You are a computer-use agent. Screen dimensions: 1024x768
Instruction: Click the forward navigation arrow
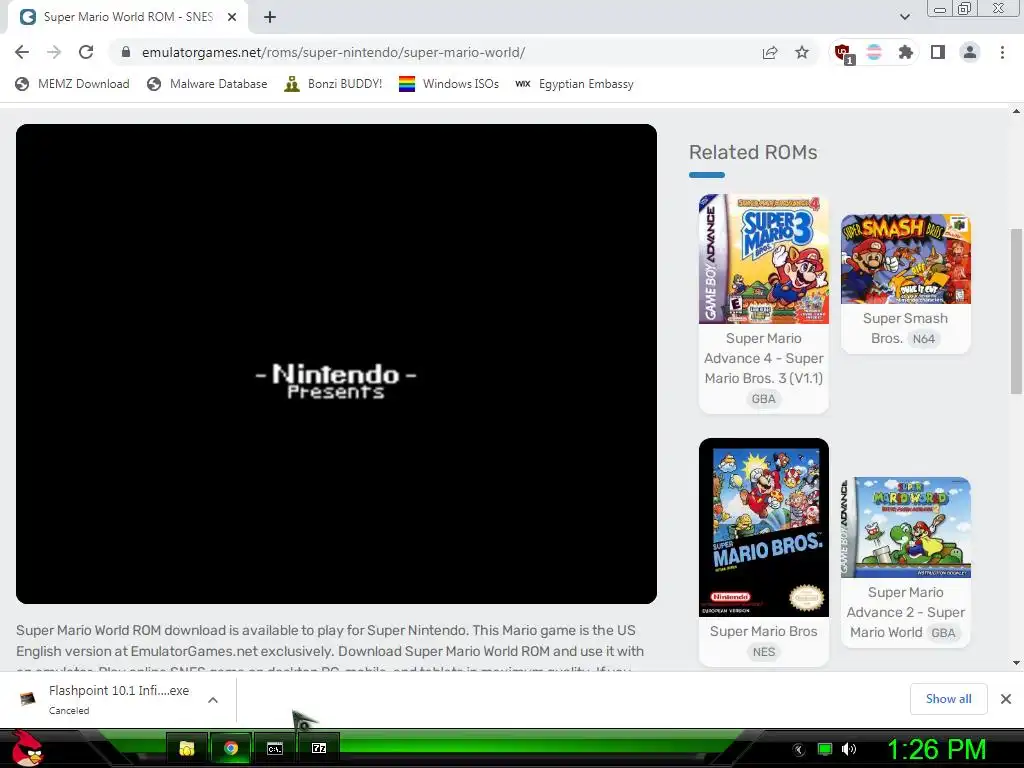(x=54, y=52)
